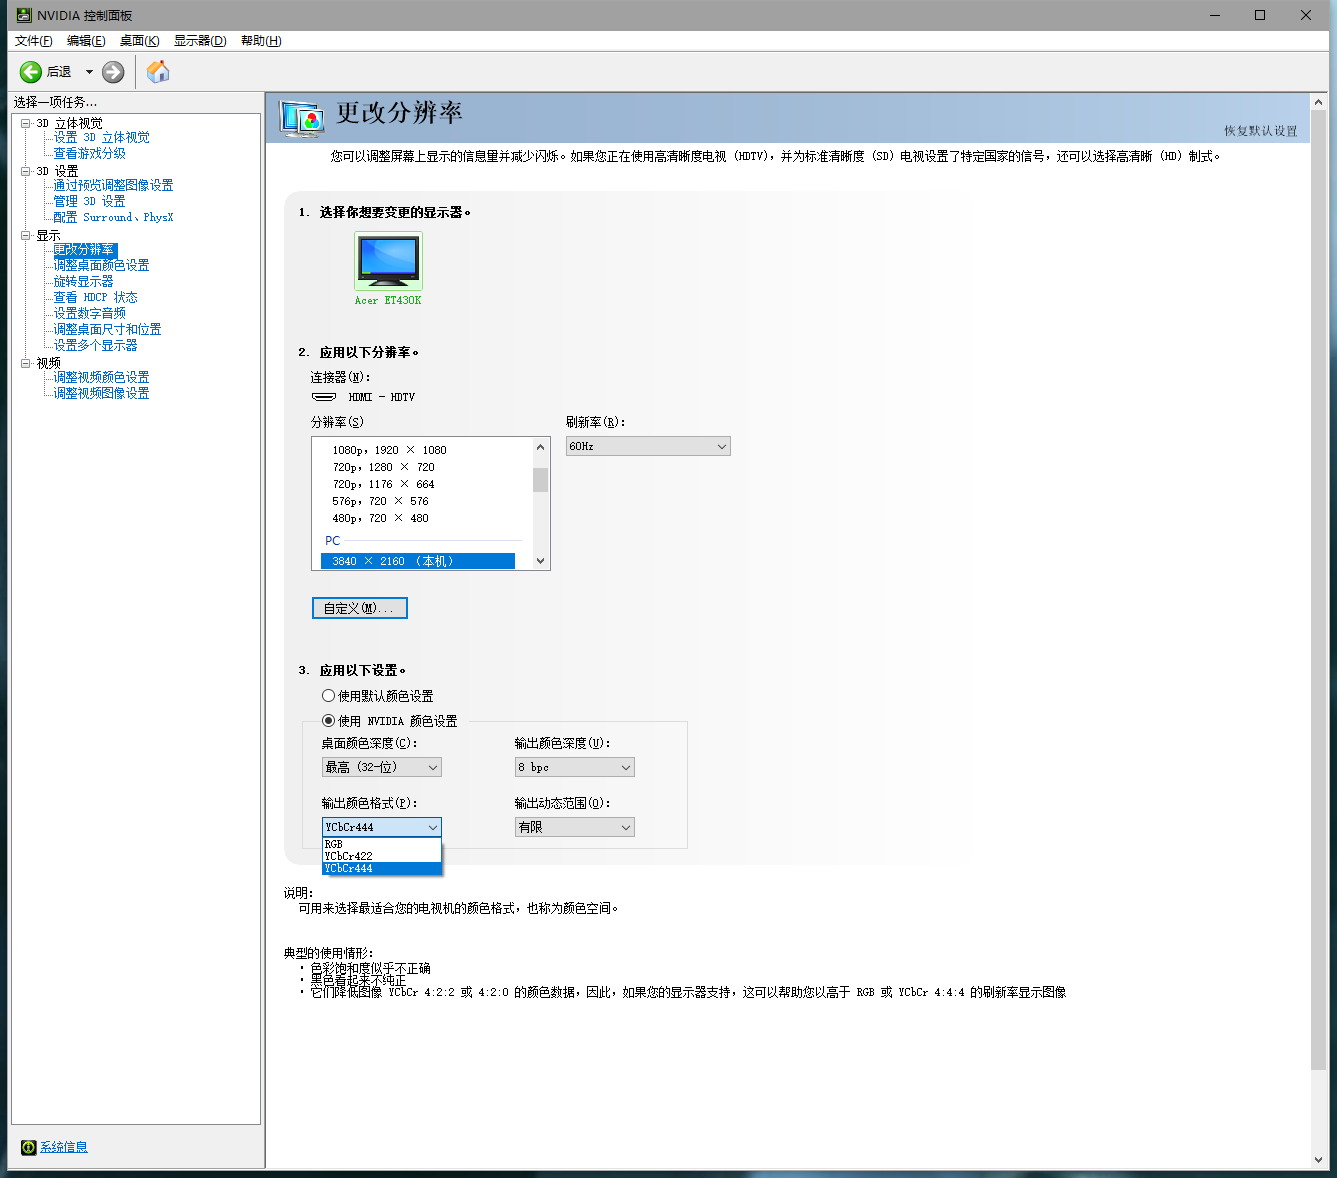Screen dimensions: 1337x1178
Task: Collapse the 显示 tree node
Action: (x=26, y=235)
